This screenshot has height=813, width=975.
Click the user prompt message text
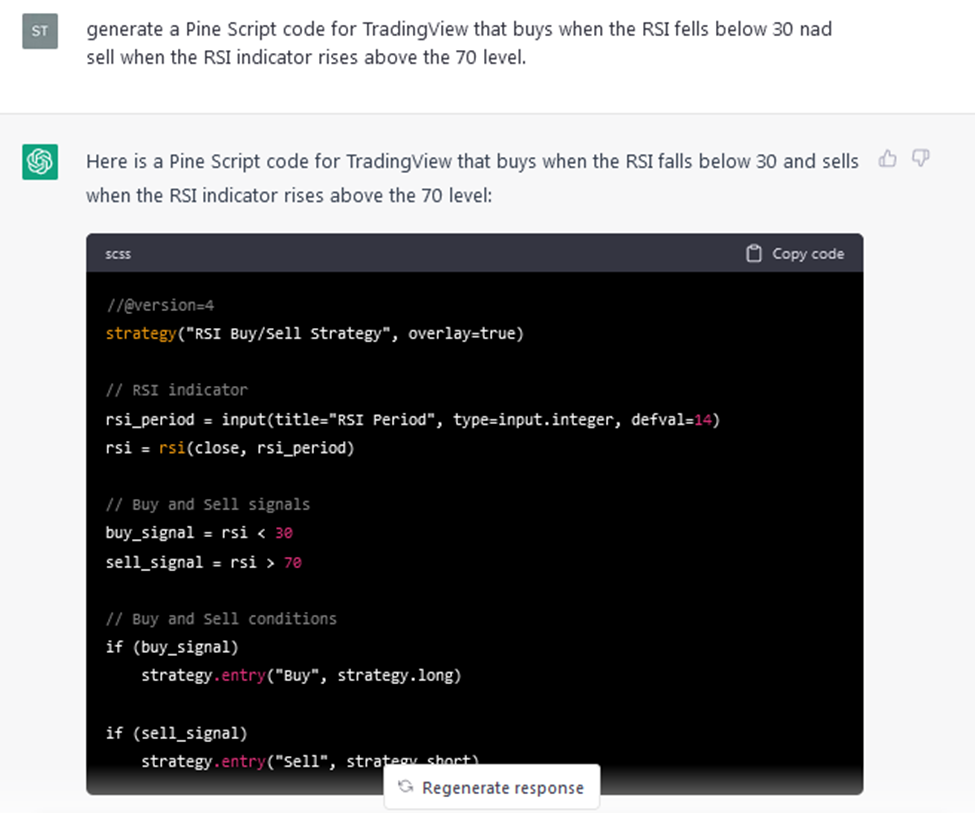(459, 43)
